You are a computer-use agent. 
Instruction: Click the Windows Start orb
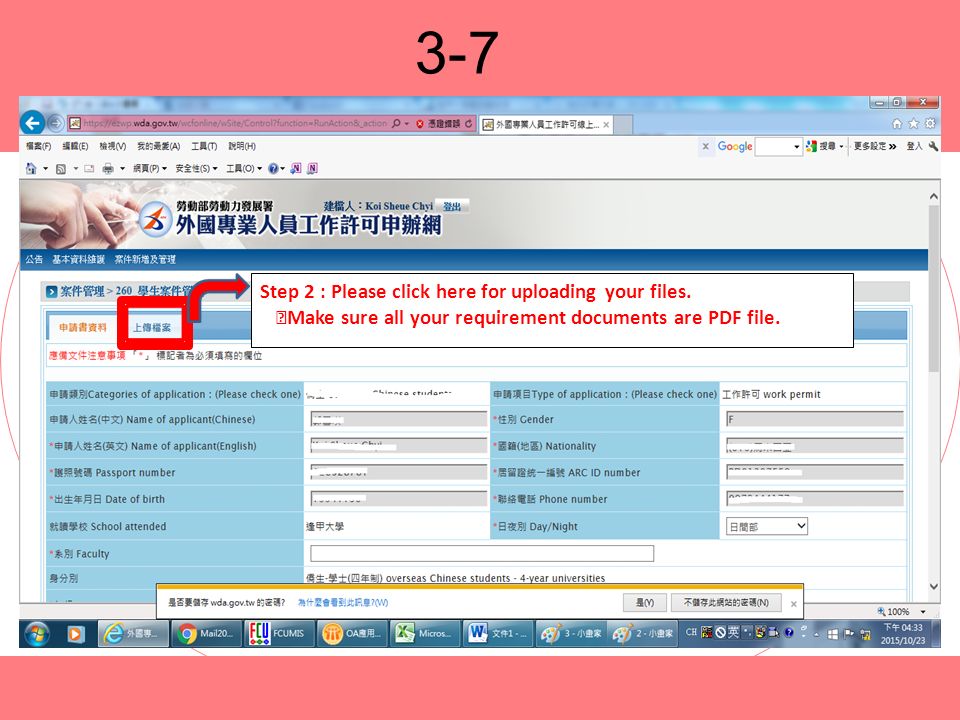coord(37,634)
